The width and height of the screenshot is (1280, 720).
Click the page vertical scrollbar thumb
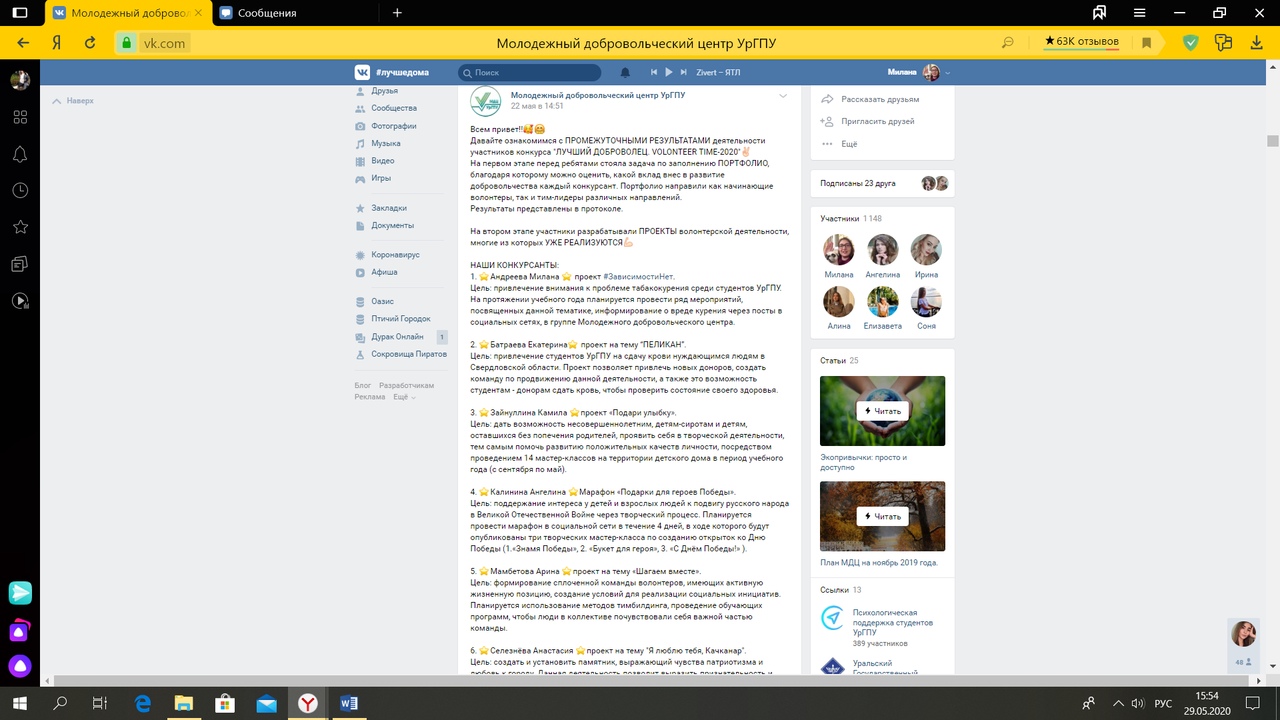[1272, 141]
